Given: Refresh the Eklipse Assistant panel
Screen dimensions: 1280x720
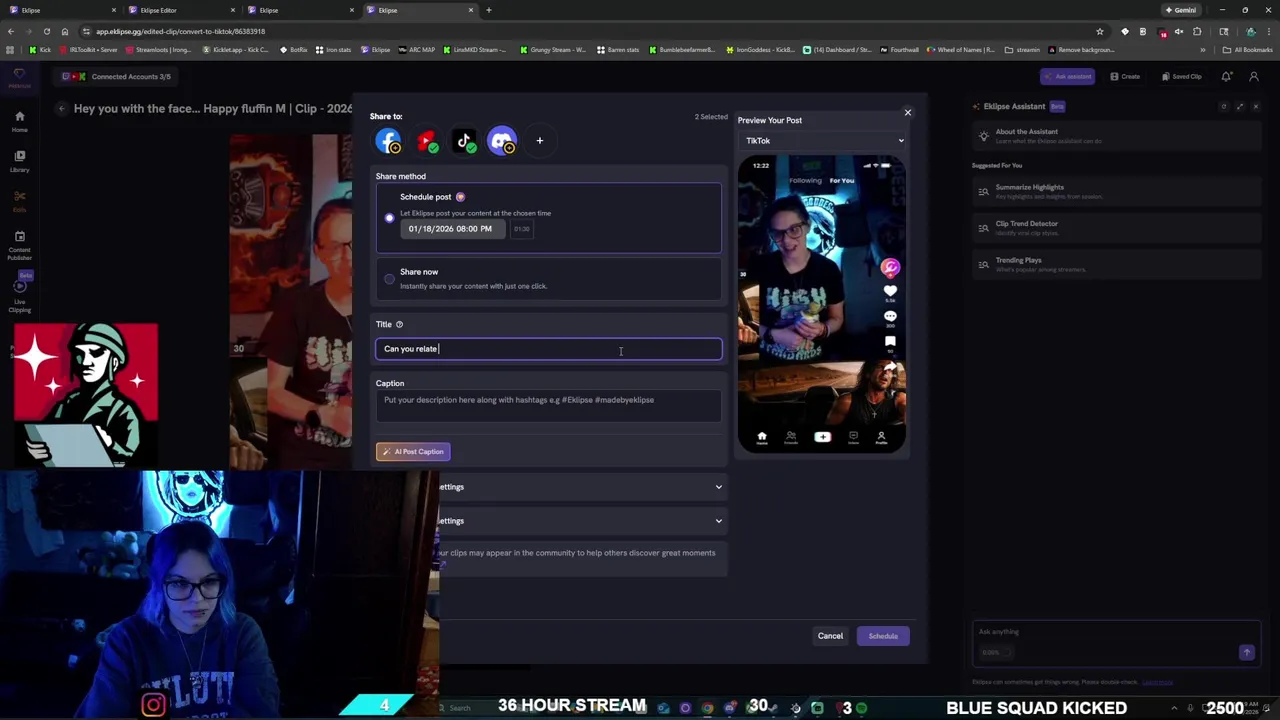Looking at the screenshot, I should click(x=1224, y=106).
